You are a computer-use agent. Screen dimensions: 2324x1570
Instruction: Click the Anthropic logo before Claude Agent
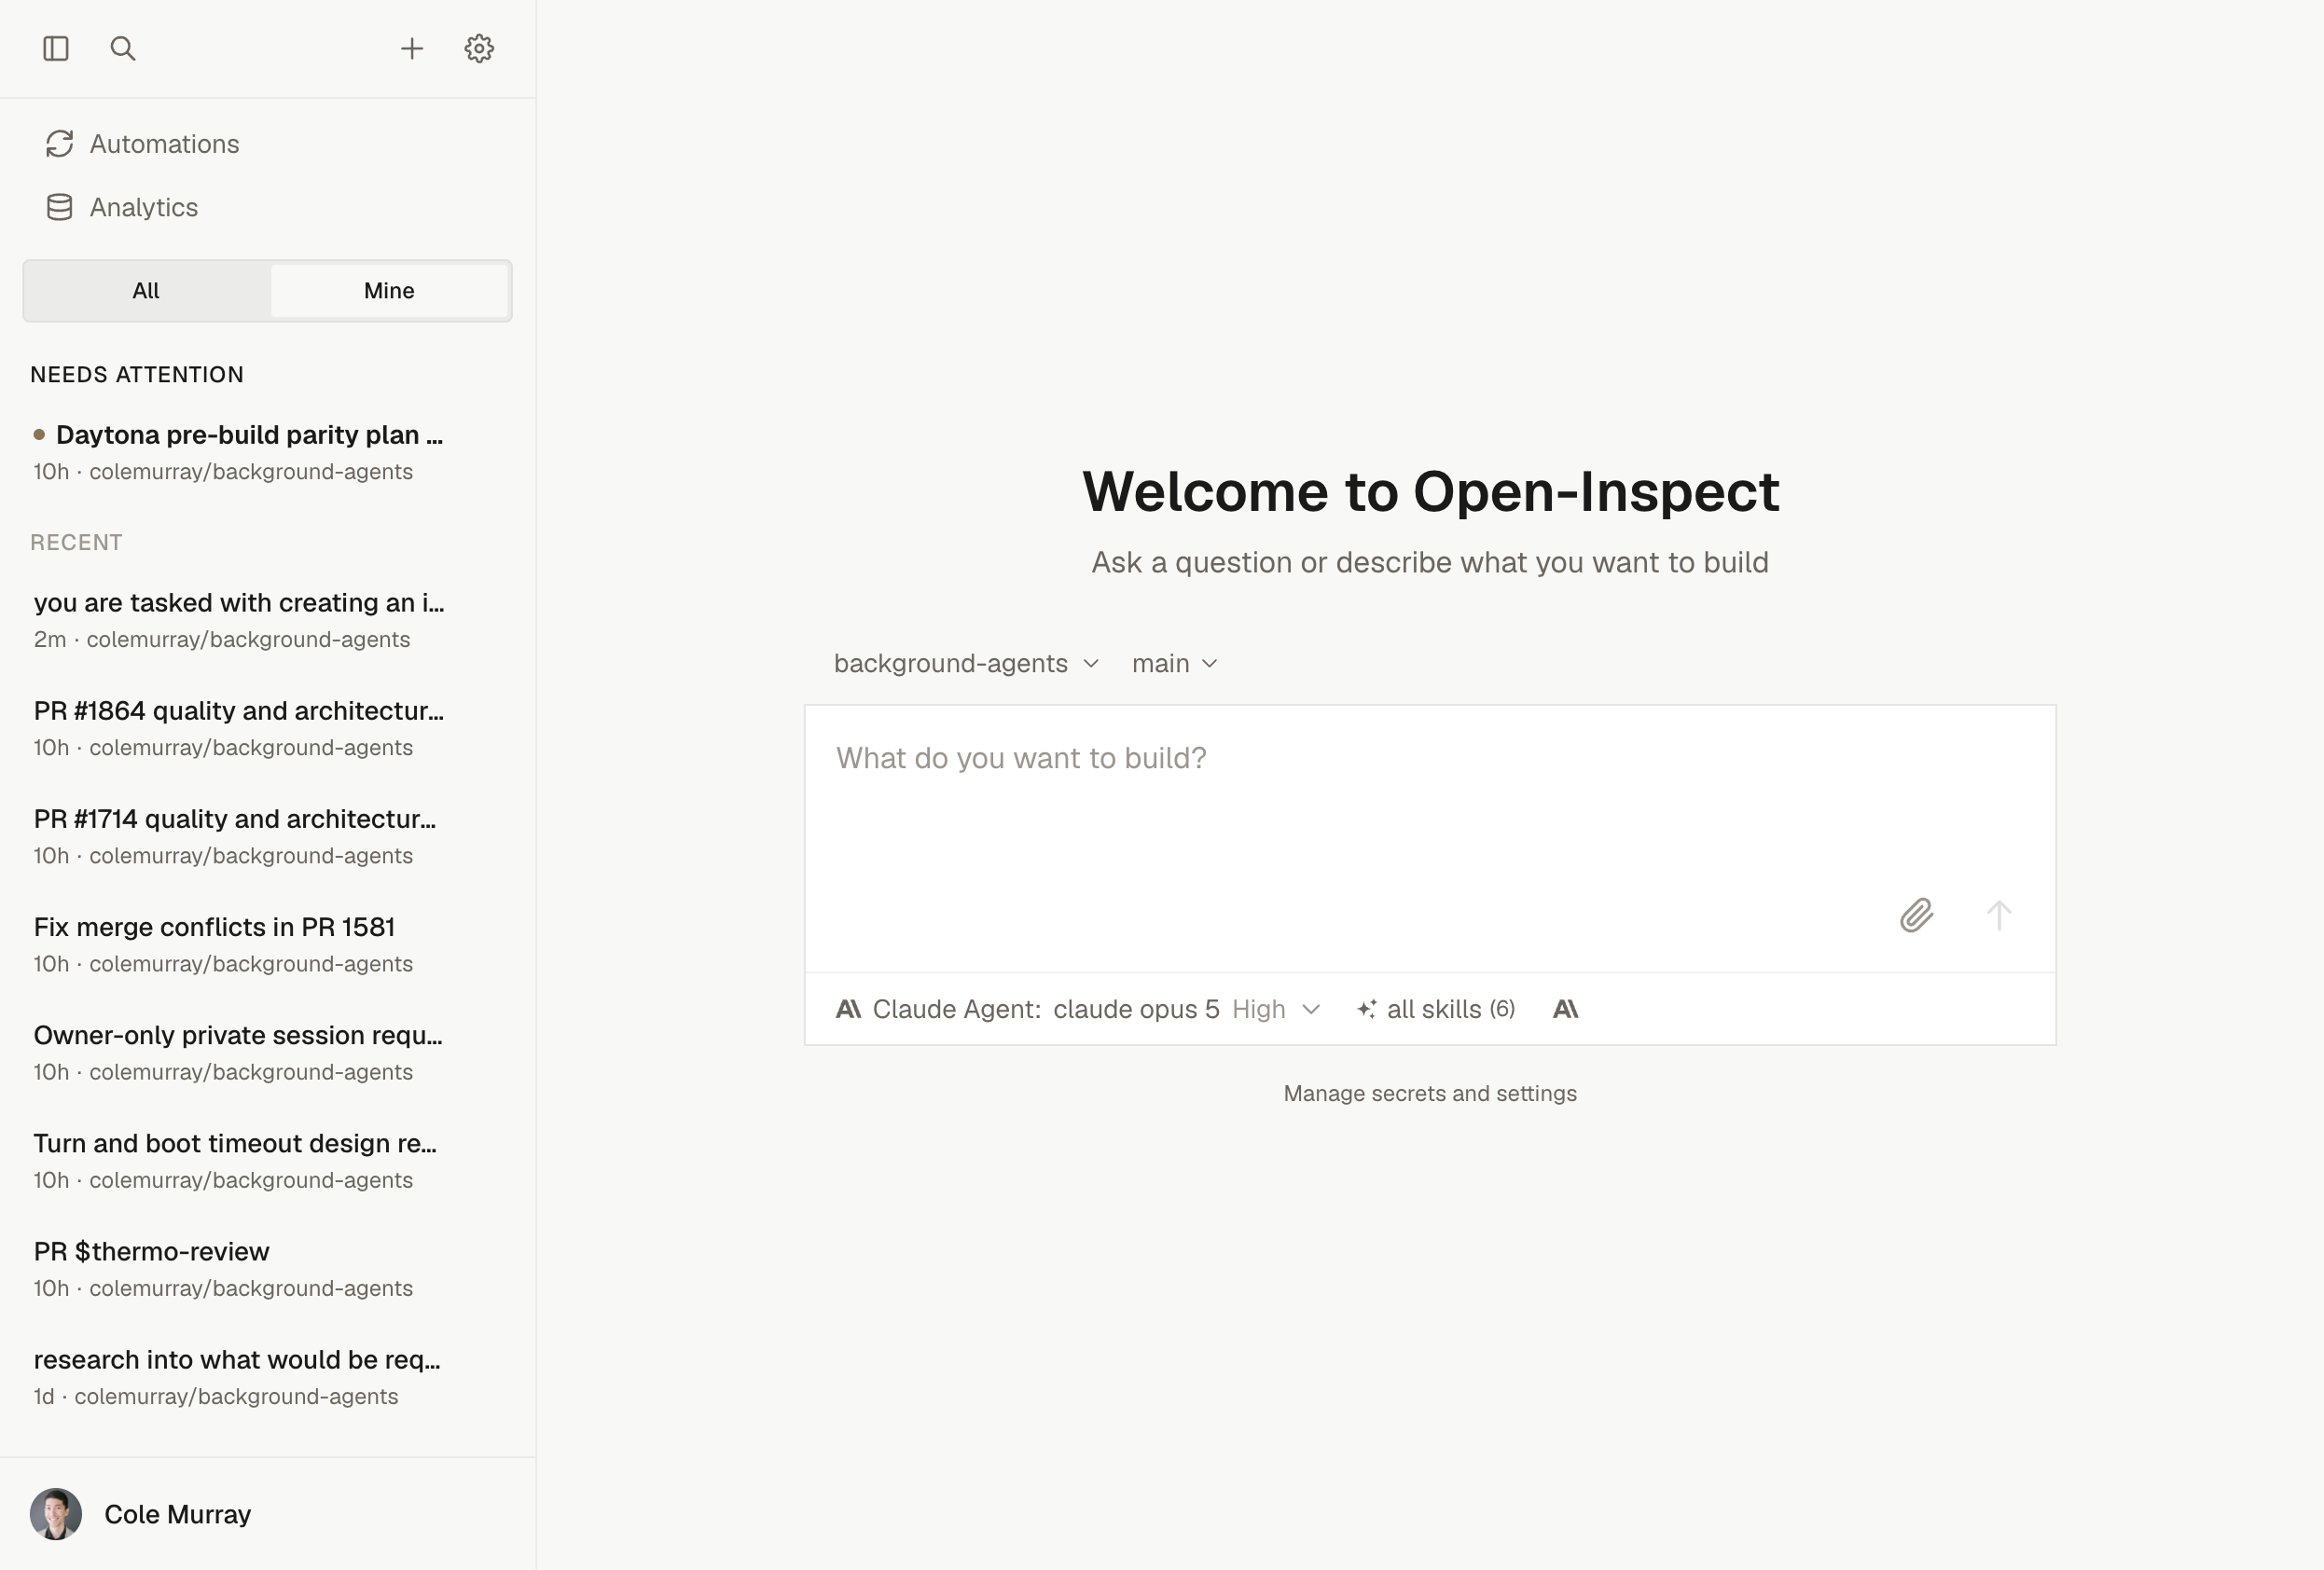pyautogui.click(x=848, y=1009)
